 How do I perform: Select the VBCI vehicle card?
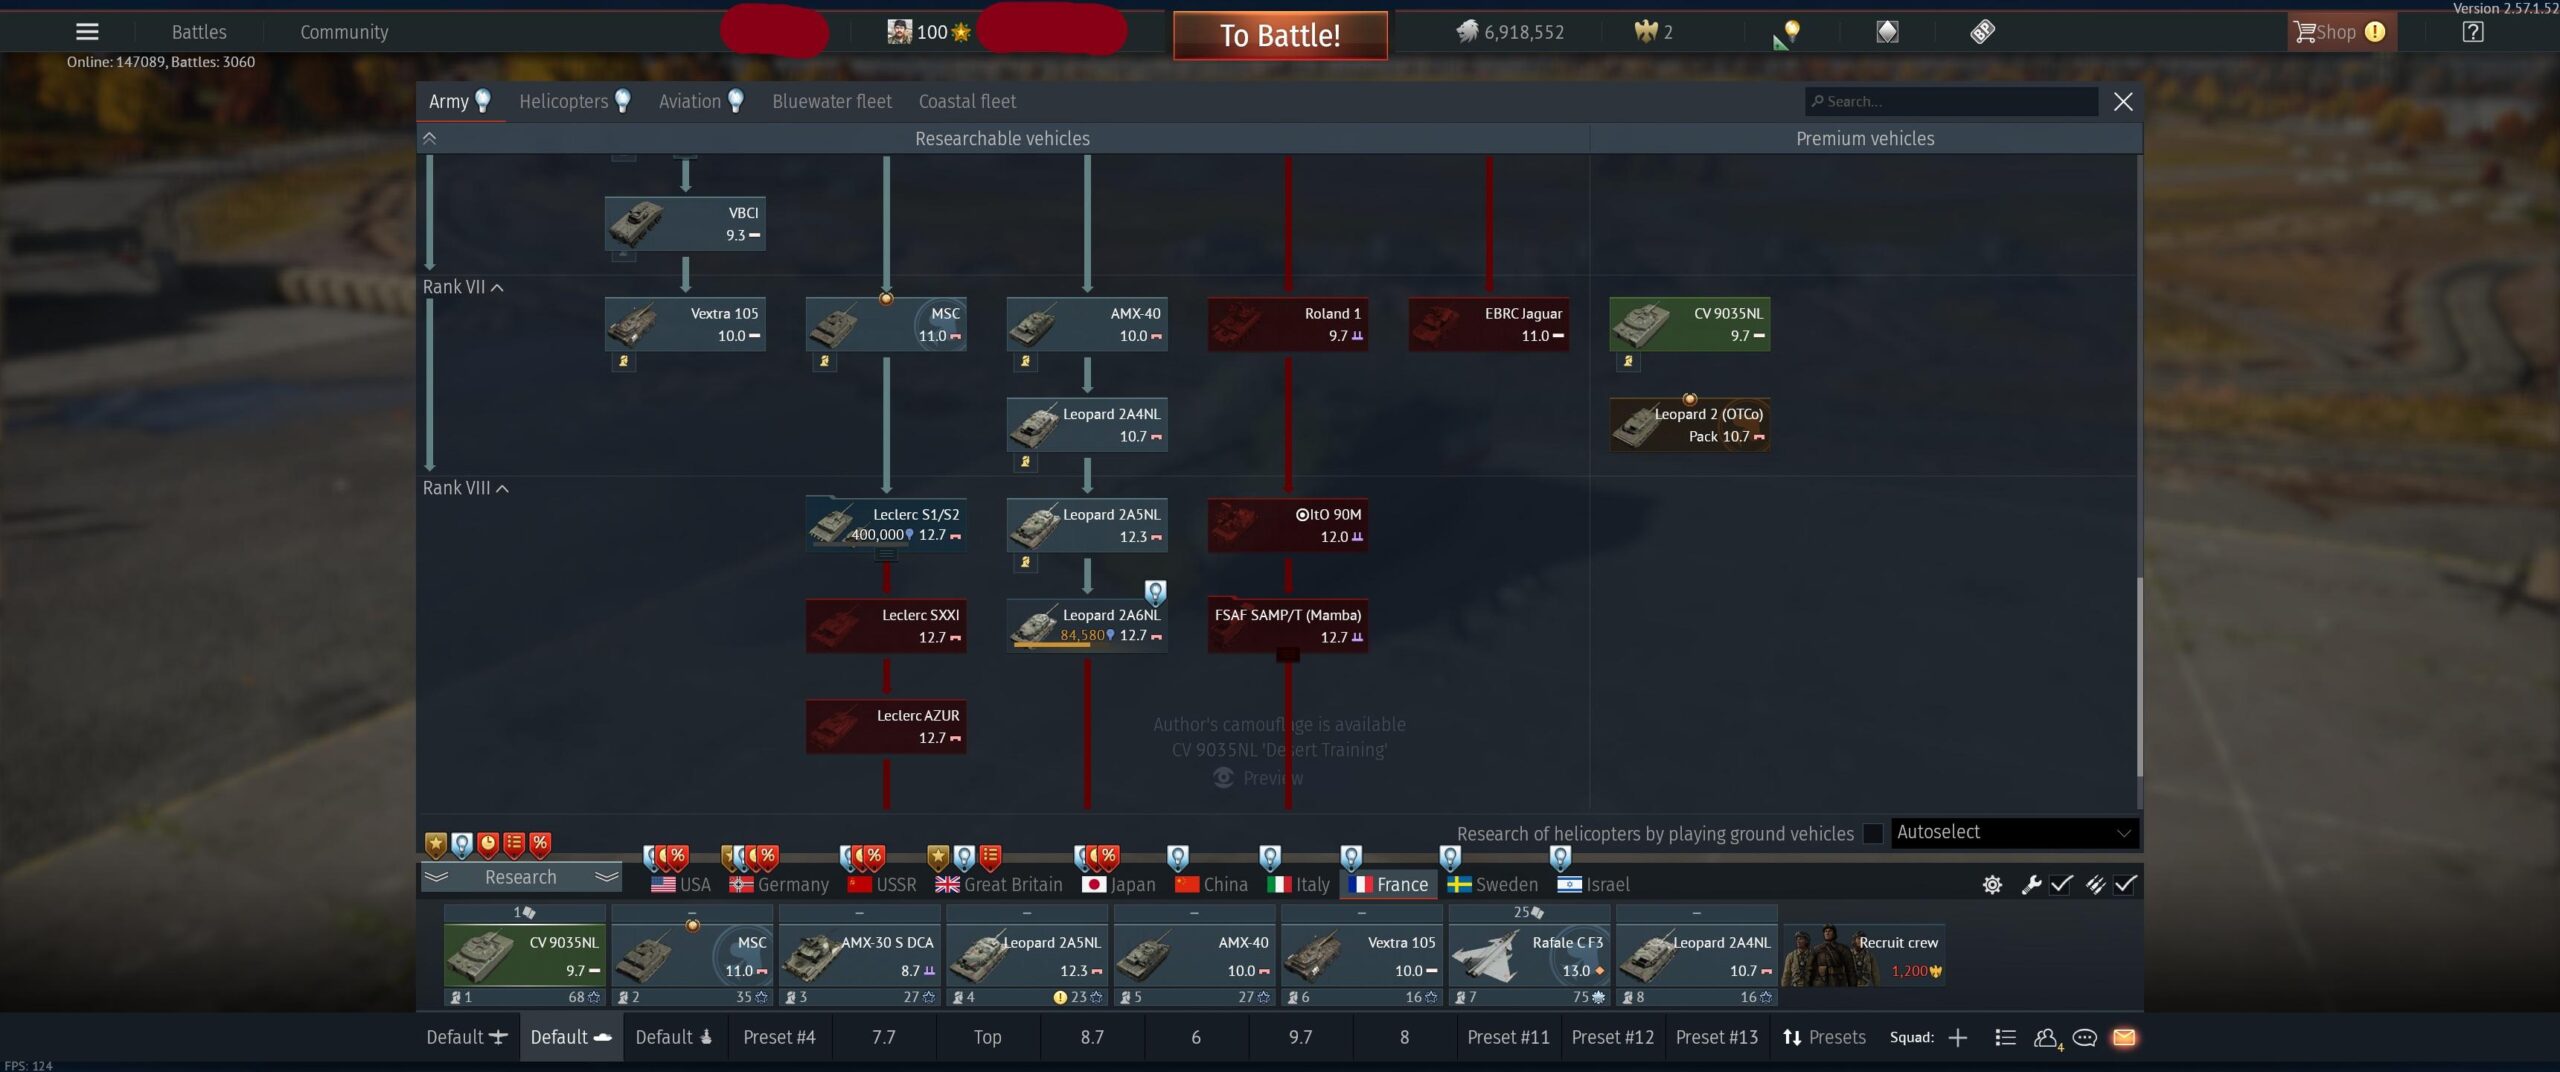[685, 224]
